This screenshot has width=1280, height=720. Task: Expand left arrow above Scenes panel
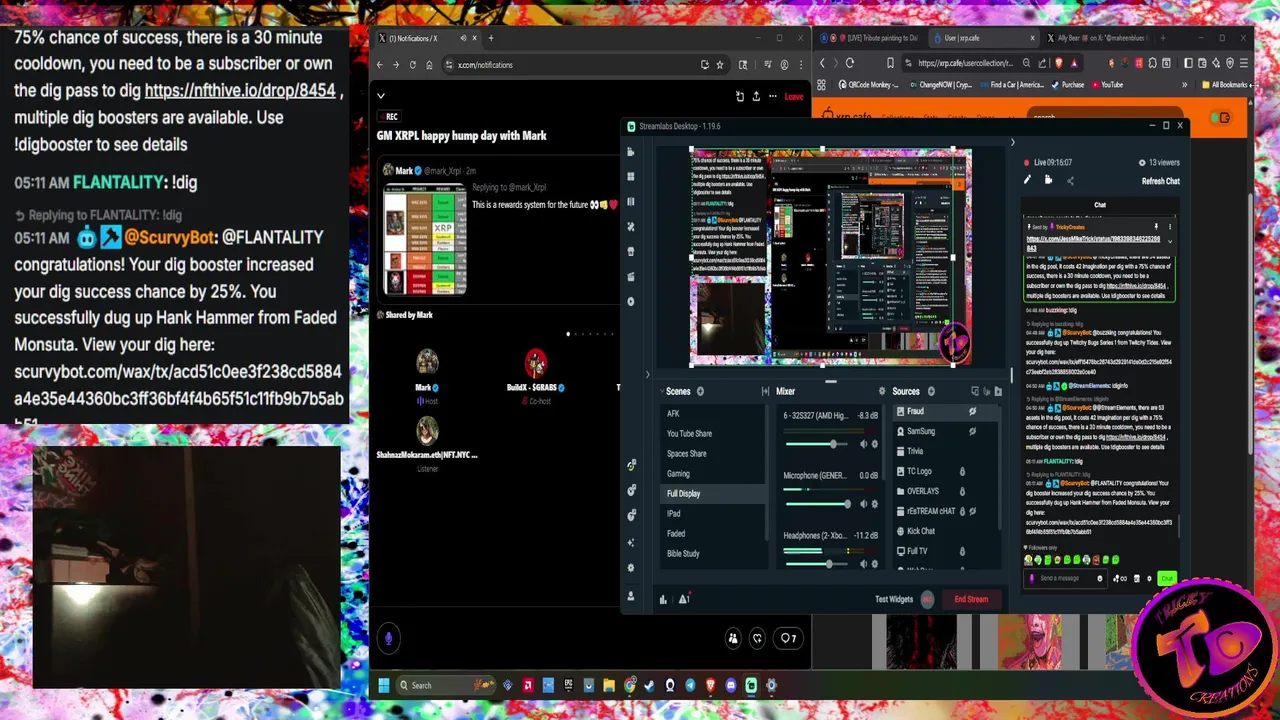click(x=647, y=375)
